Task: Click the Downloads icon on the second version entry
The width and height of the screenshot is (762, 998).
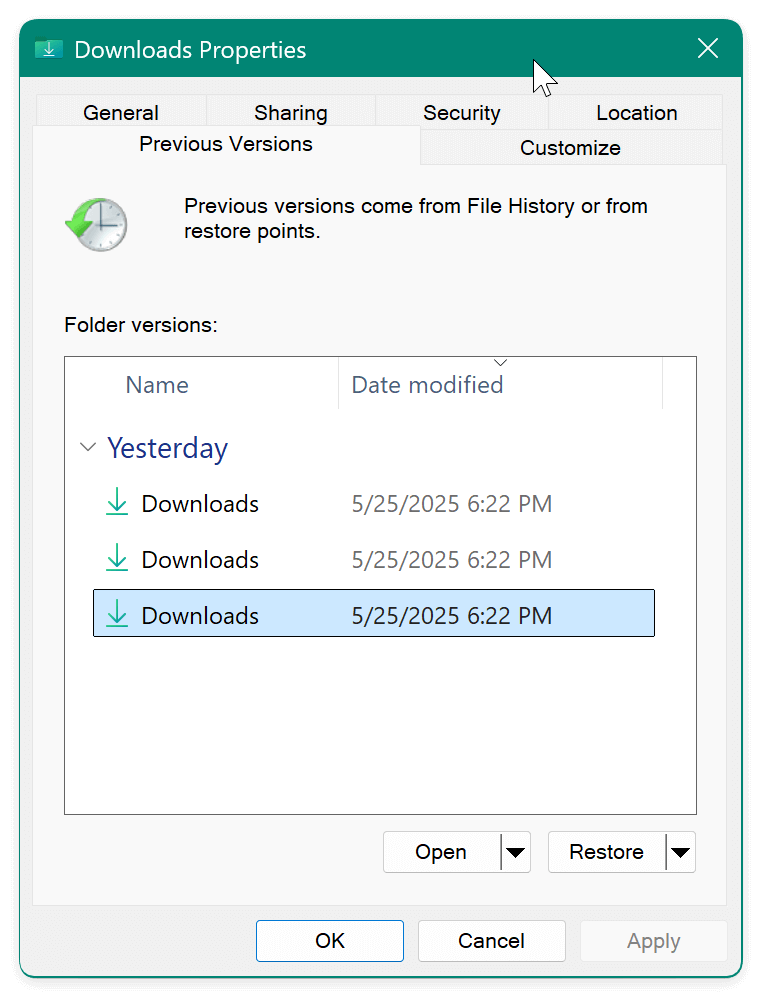Action: (117, 560)
